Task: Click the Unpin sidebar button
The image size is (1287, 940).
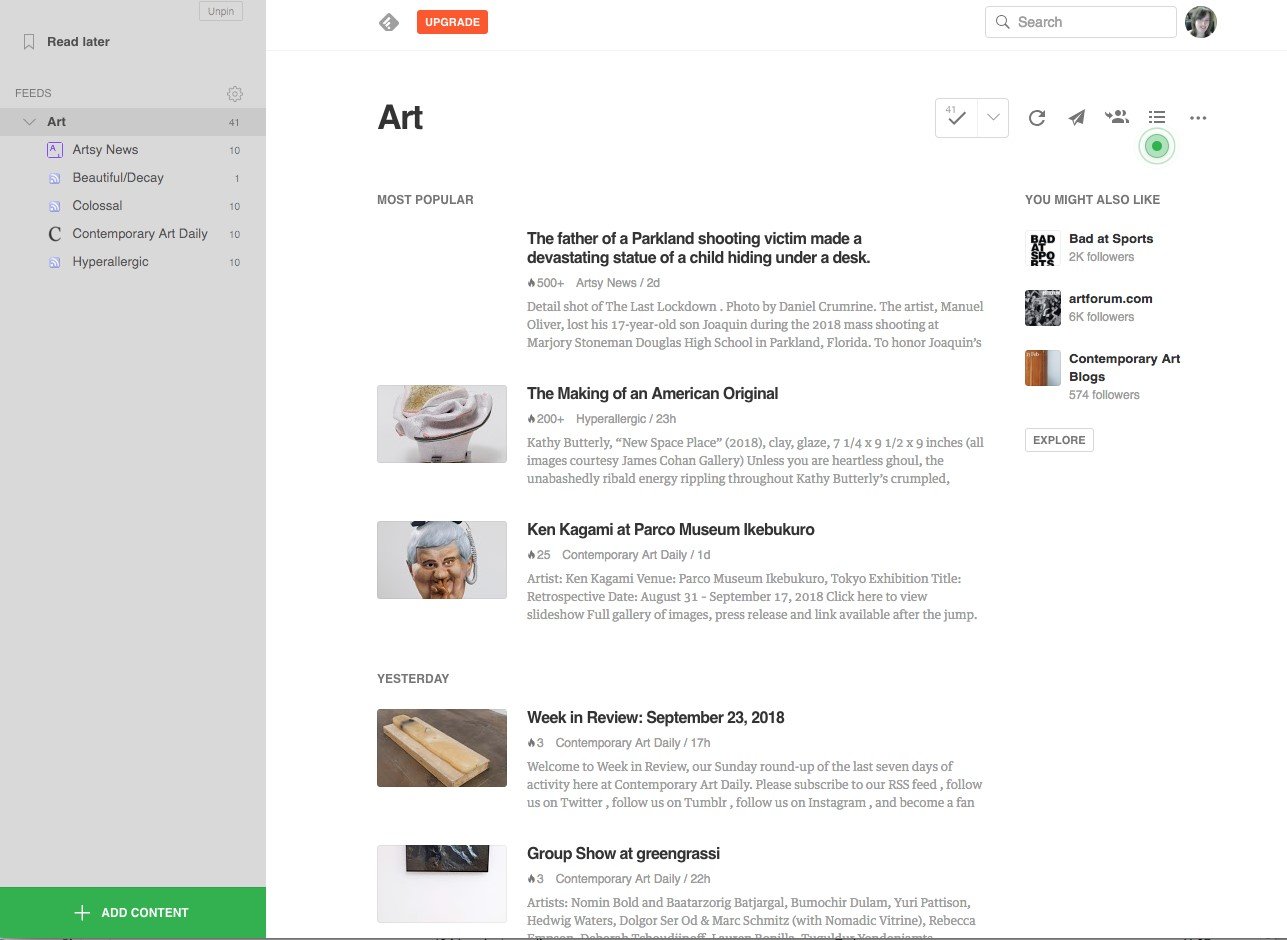Action: [x=221, y=11]
